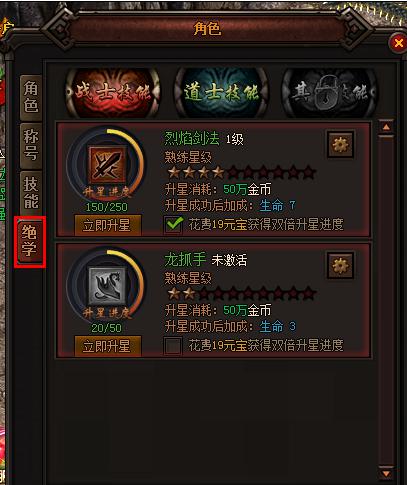
Task: Switch to the 角色 side tab
Action: tap(31, 97)
